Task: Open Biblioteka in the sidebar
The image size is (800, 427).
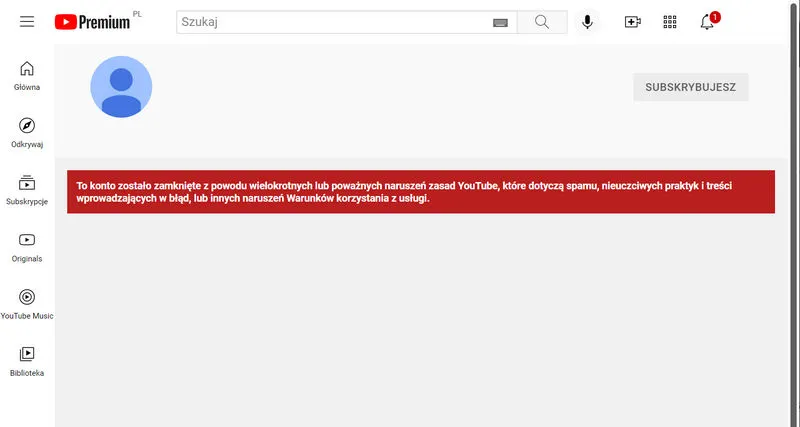Action: (x=27, y=361)
